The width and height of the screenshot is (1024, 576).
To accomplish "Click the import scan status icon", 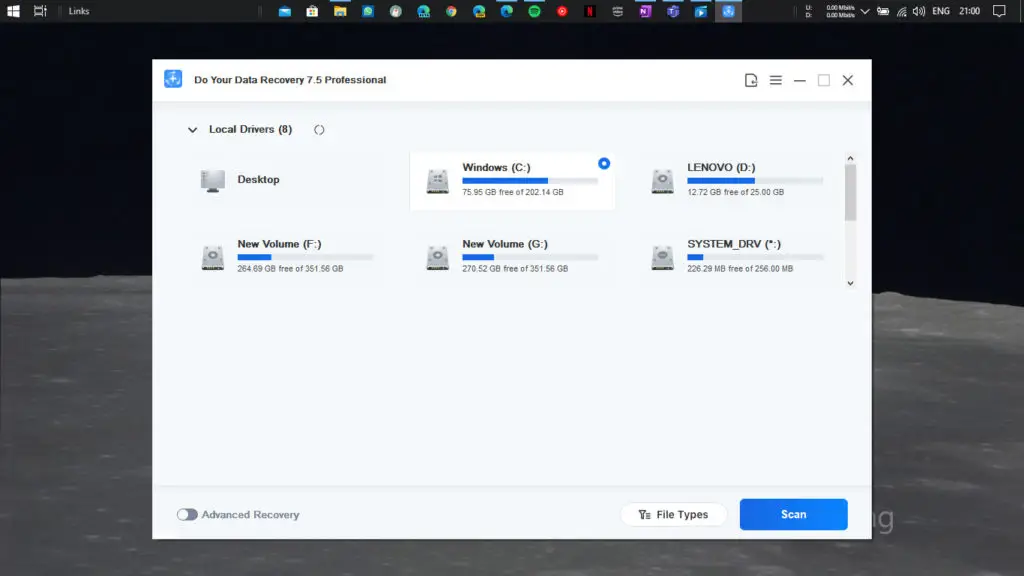I will (751, 80).
